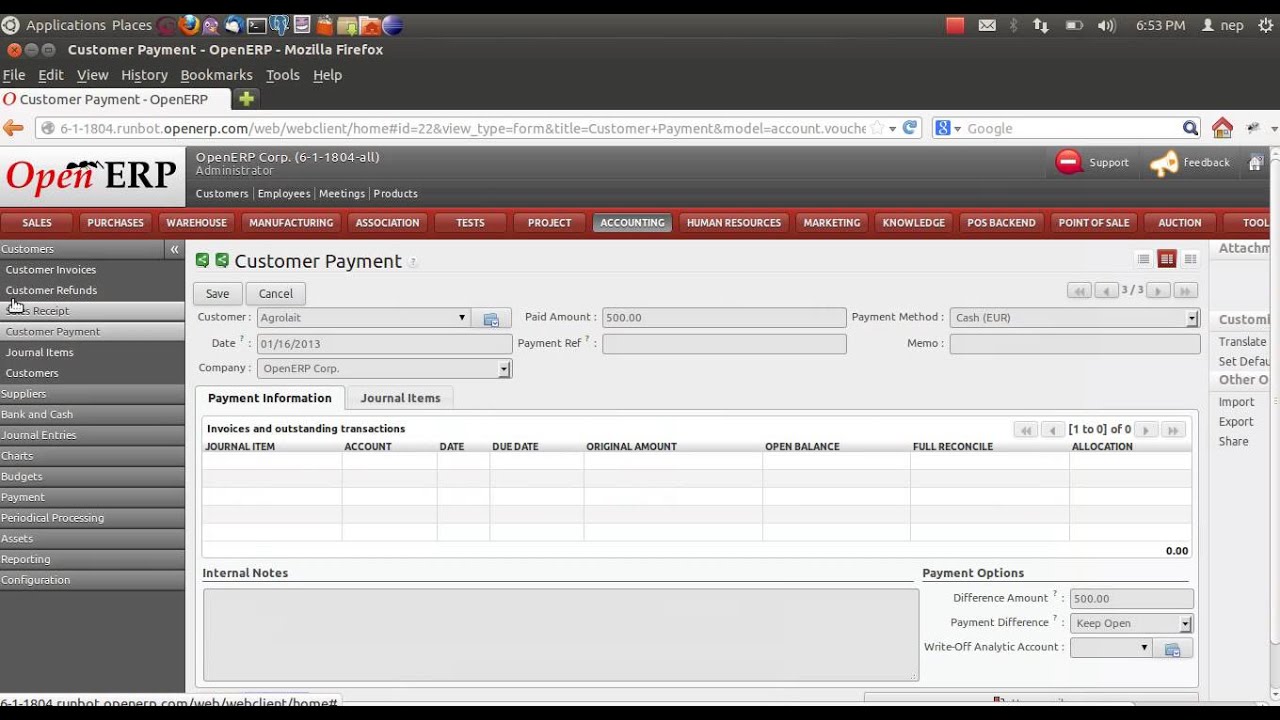
Task: Collapse the left sidebar with double-chevron
Action: (x=174, y=249)
